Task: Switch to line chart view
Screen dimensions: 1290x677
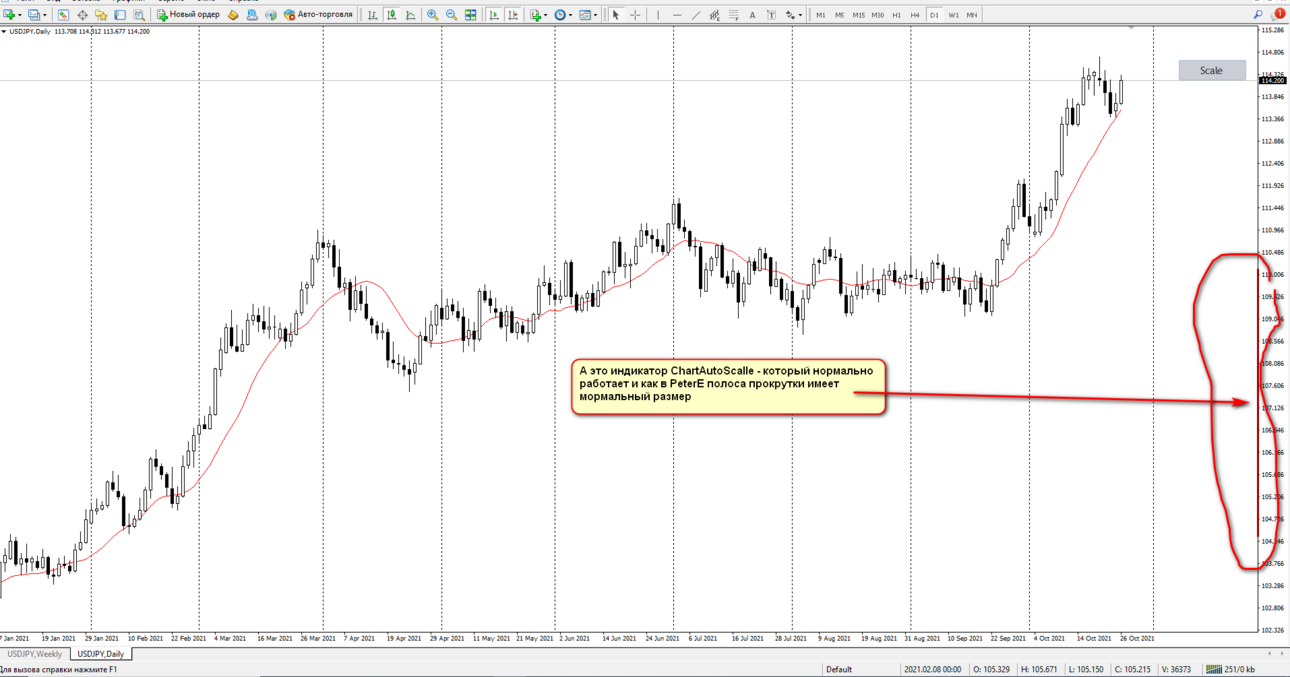Action: coord(410,15)
